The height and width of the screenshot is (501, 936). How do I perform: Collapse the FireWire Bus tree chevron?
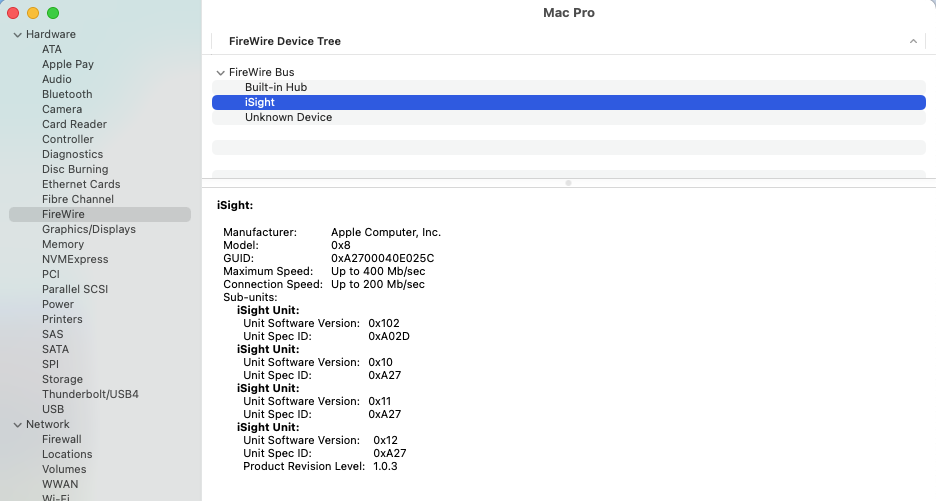(x=220, y=73)
